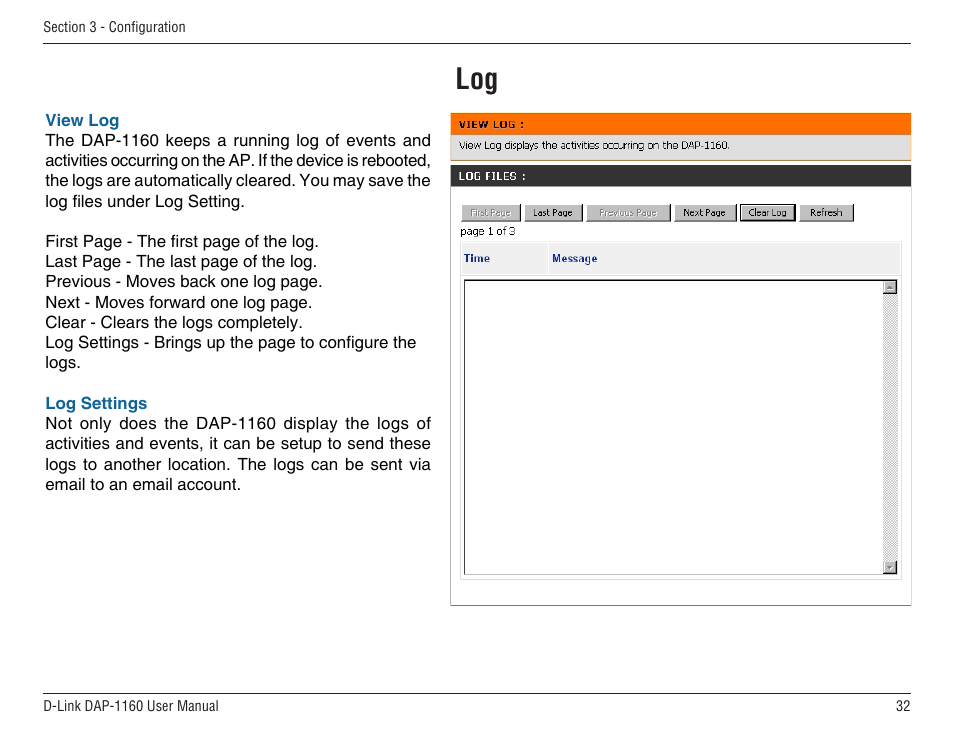Viewport: 954px width, 738px height.
Task: Click 'Section 3 - Configuration' header text
Action: coord(114,27)
